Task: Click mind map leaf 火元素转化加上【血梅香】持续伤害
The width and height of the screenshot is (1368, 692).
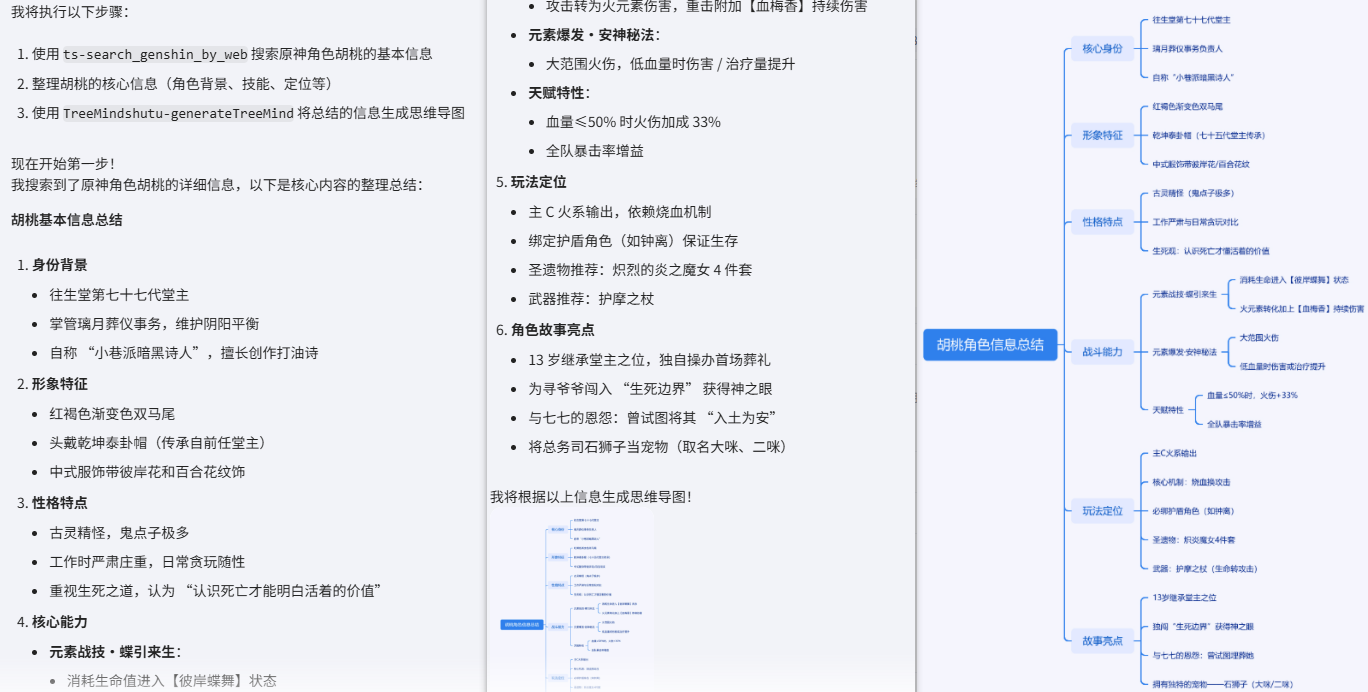Action: click(1301, 309)
